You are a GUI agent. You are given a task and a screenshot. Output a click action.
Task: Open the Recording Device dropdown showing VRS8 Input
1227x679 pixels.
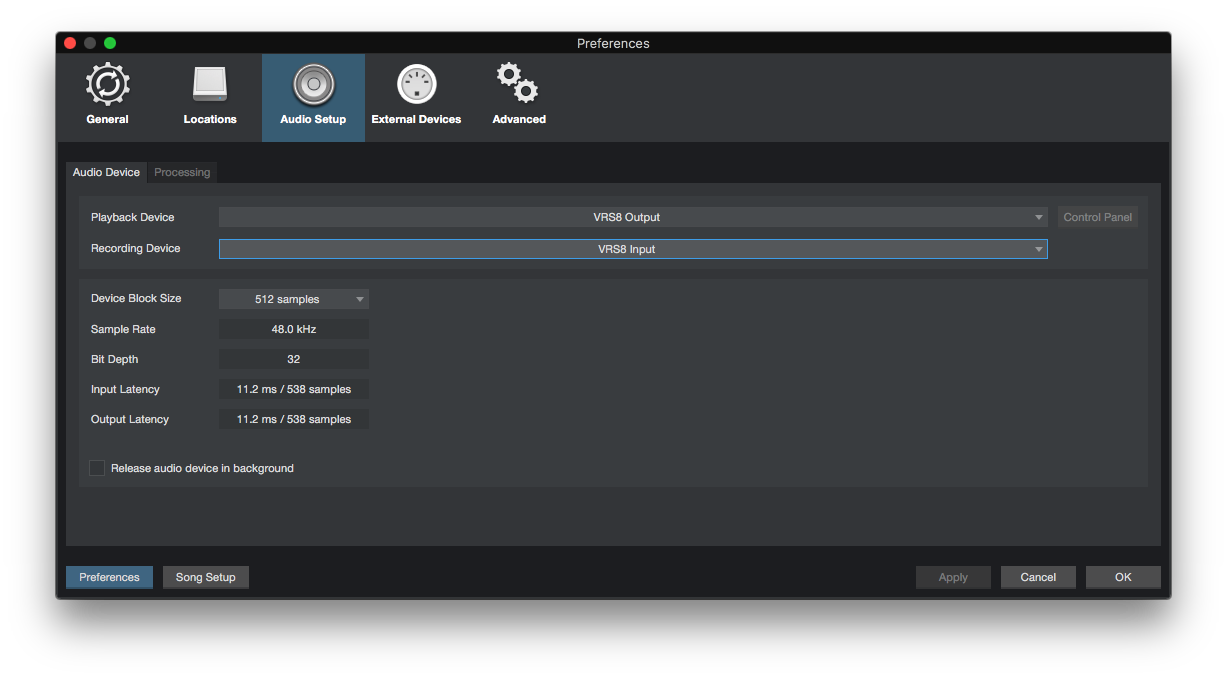pos(633,249)
